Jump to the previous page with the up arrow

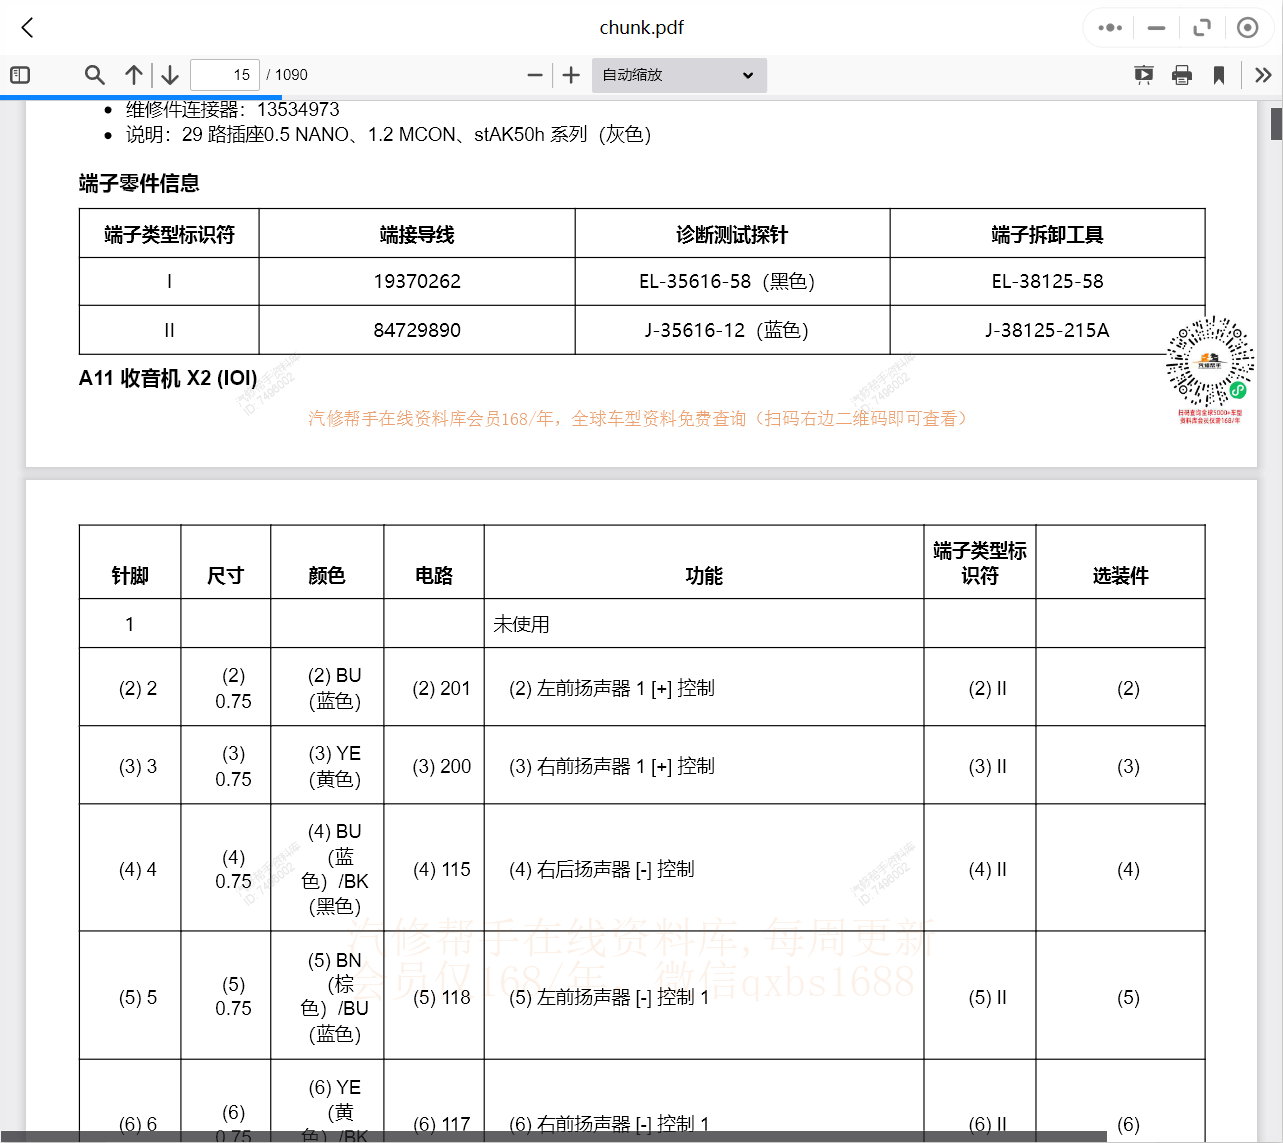pos(134,74)
